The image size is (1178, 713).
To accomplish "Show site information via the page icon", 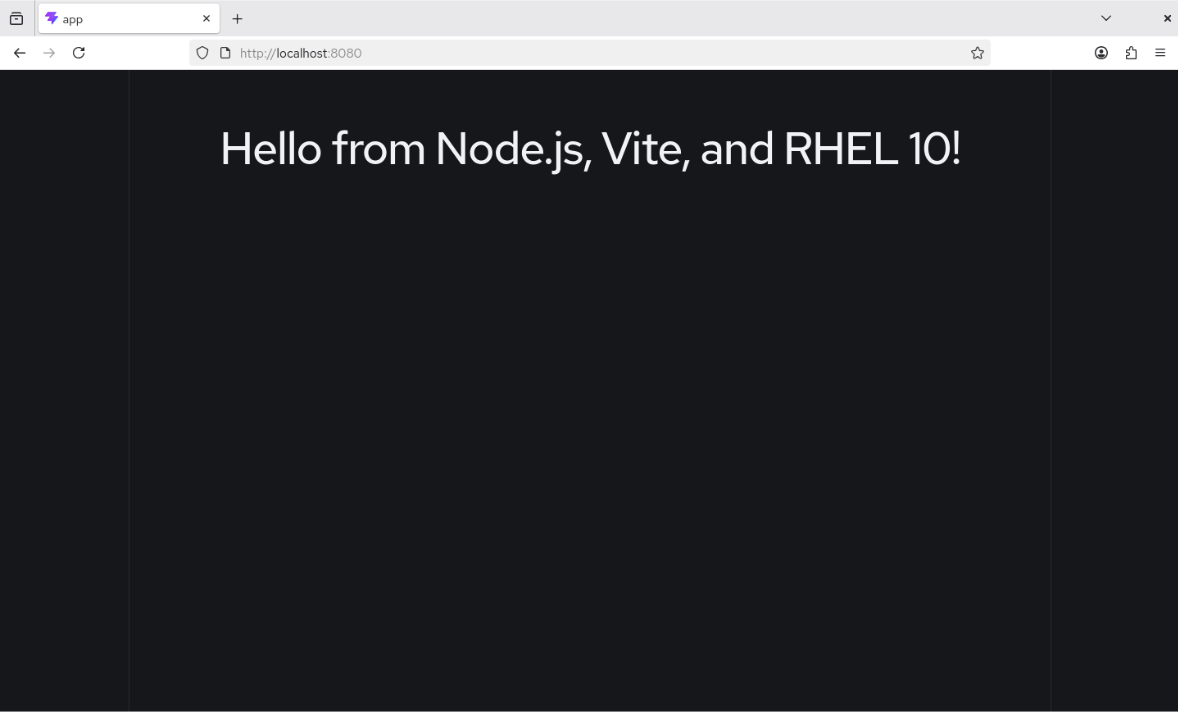I will pyautogui.click(x=225, y=53).
